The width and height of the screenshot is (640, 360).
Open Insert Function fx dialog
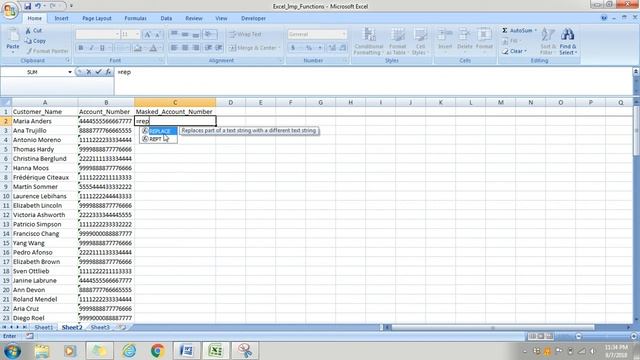pyautogui.click(x=108, y=72)
